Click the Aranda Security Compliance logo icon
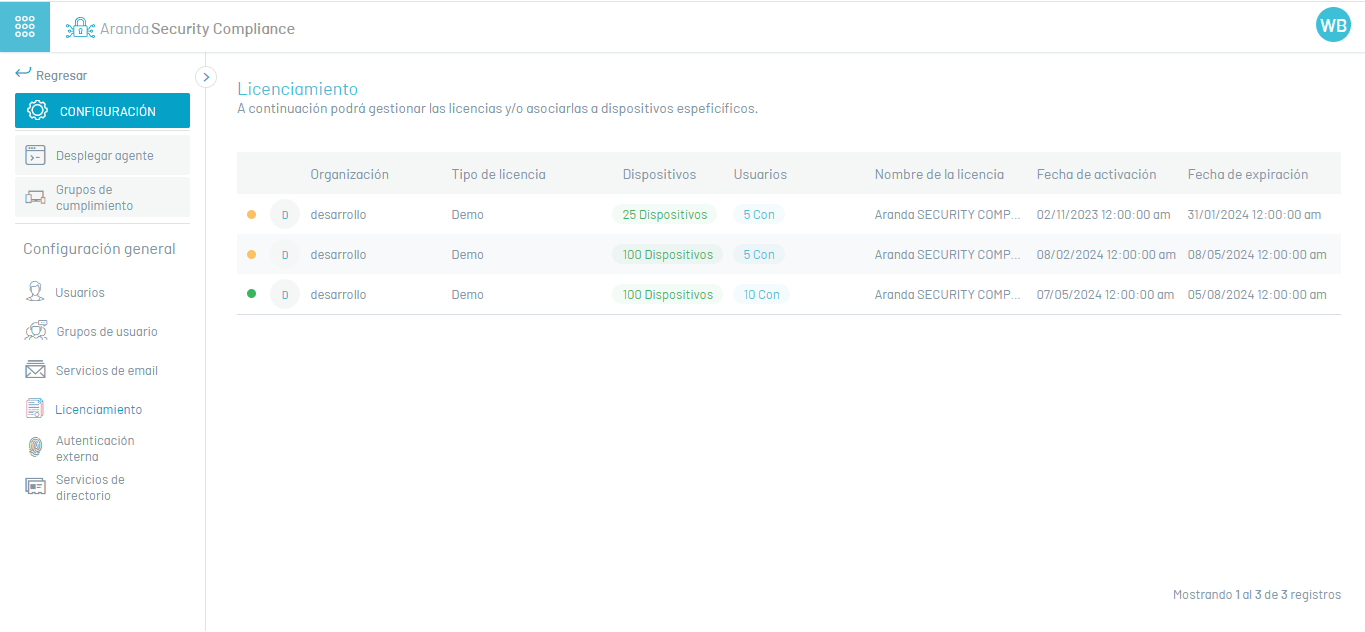 80,28
